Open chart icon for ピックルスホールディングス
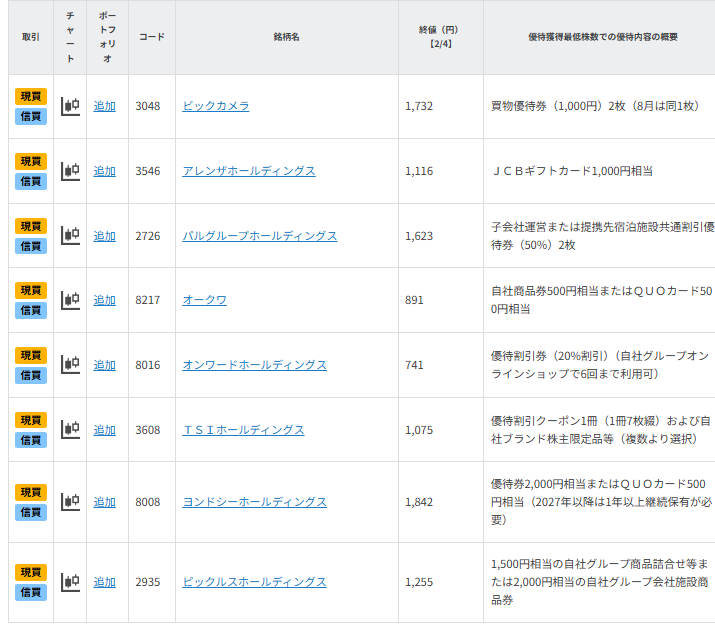This screenshot has width=715, height=634. pos(70,582)
